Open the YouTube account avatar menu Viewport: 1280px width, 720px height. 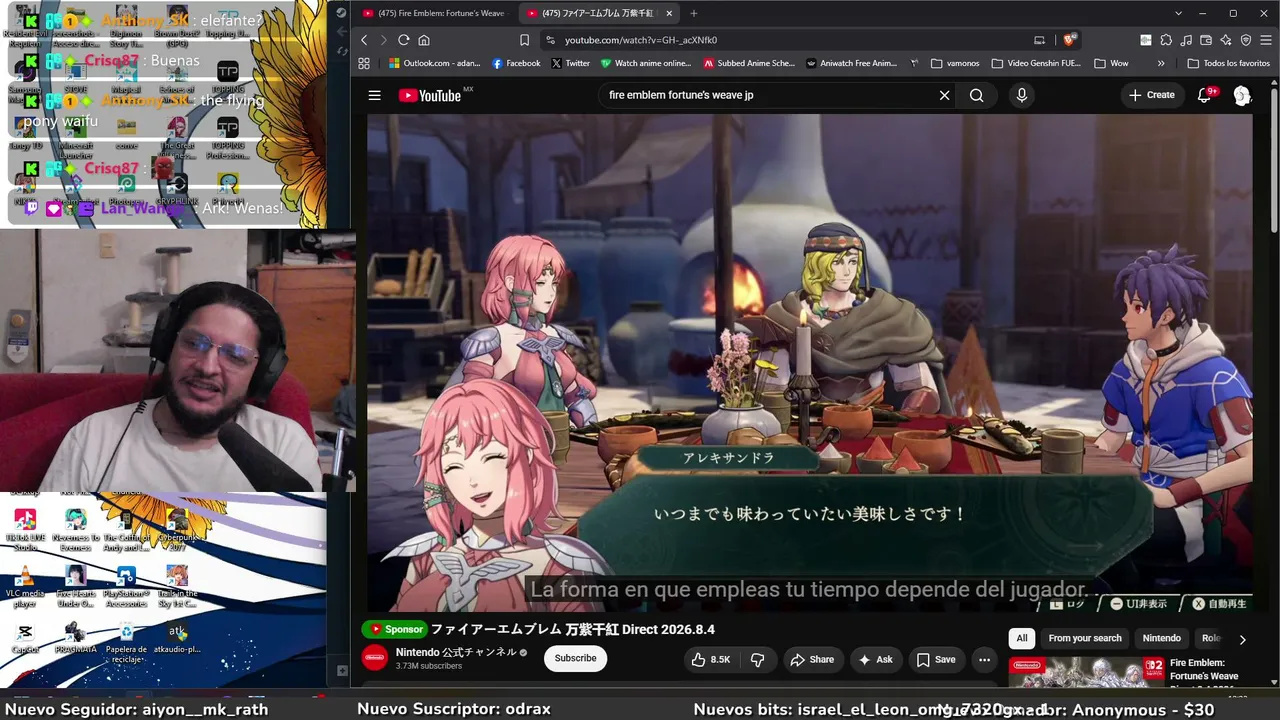1242,95
